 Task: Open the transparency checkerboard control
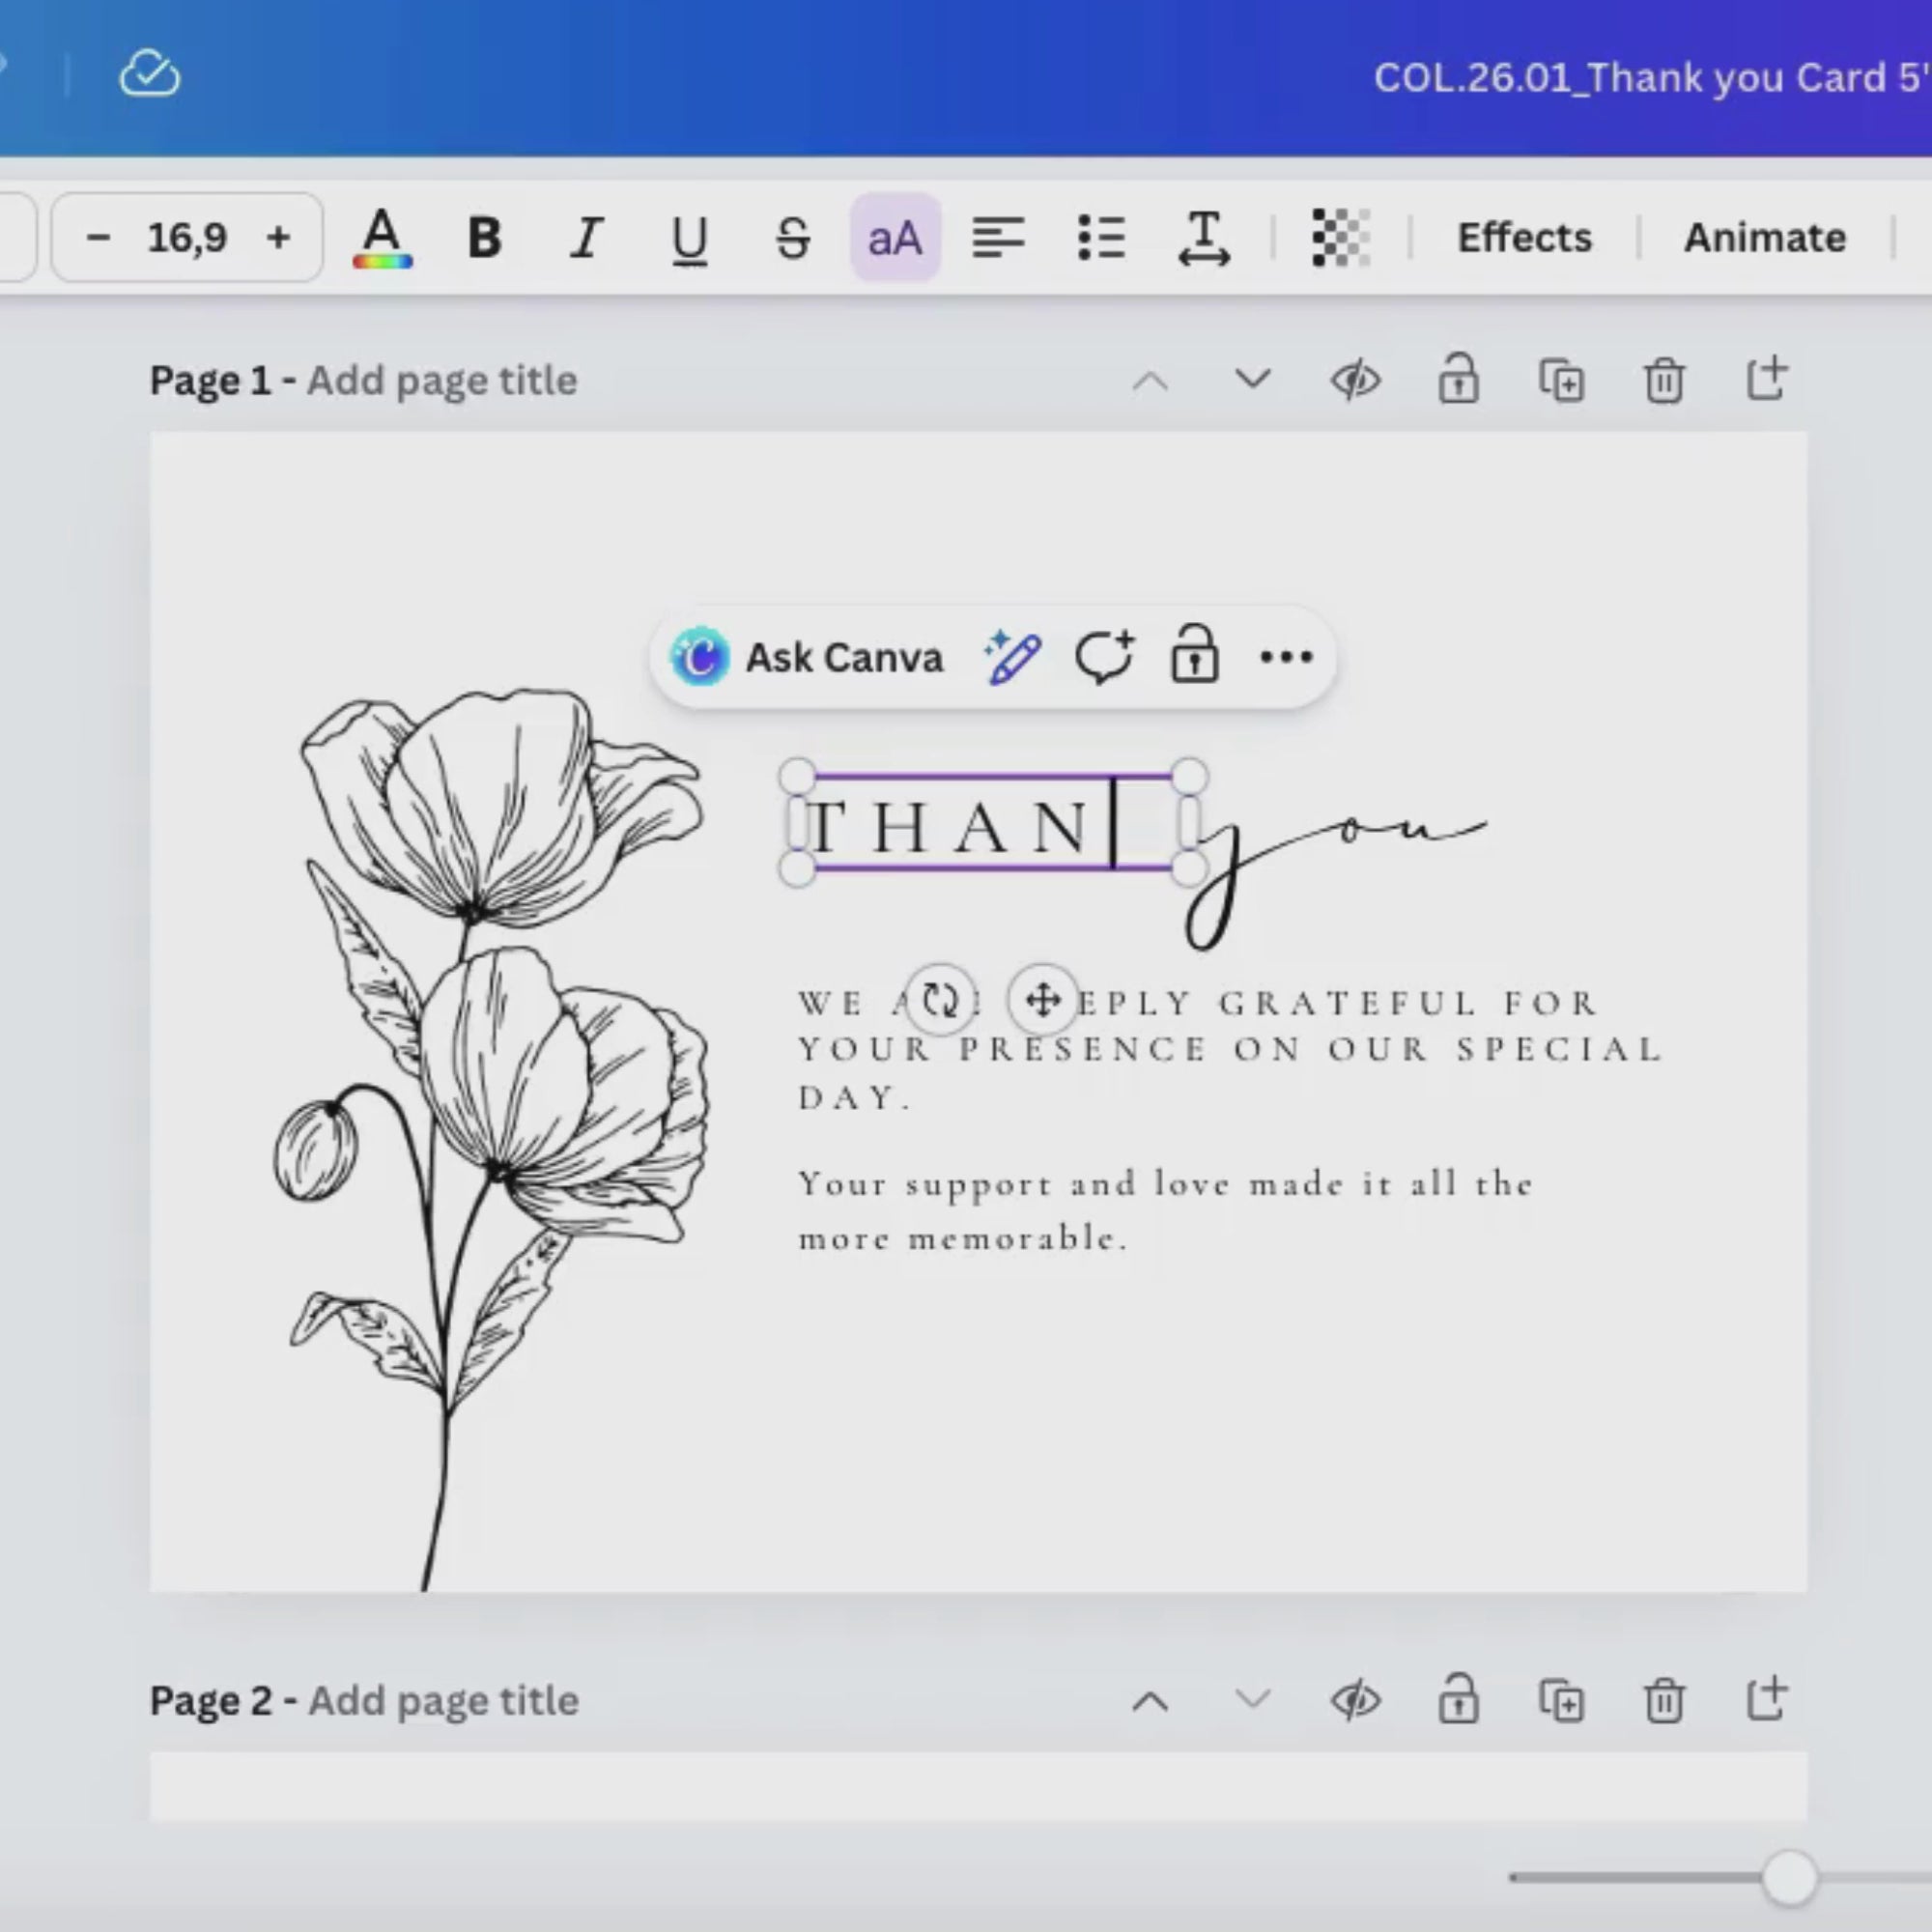tap(1340, 238)
